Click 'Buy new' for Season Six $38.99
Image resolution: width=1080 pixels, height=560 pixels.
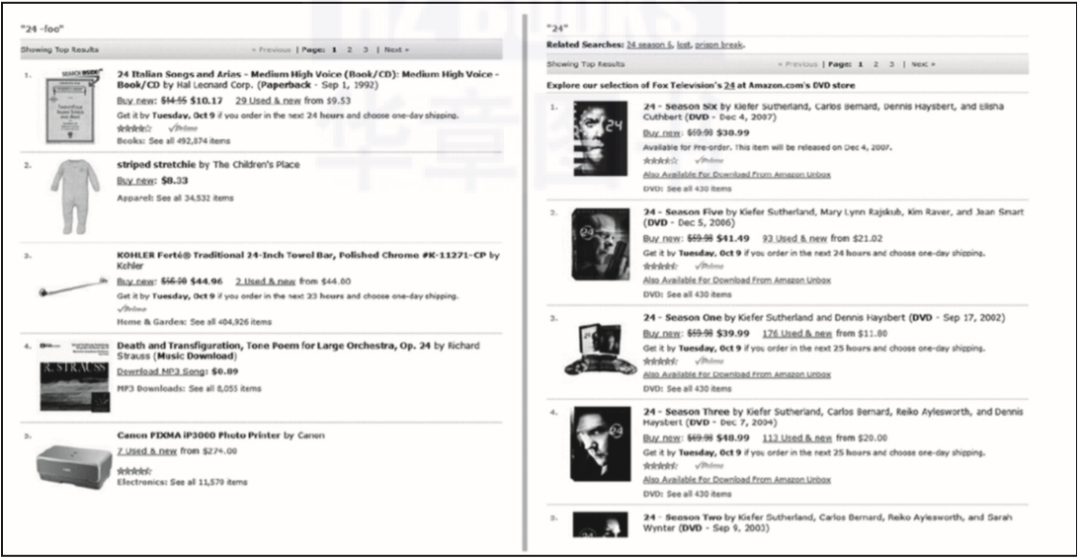pos(662,133)
